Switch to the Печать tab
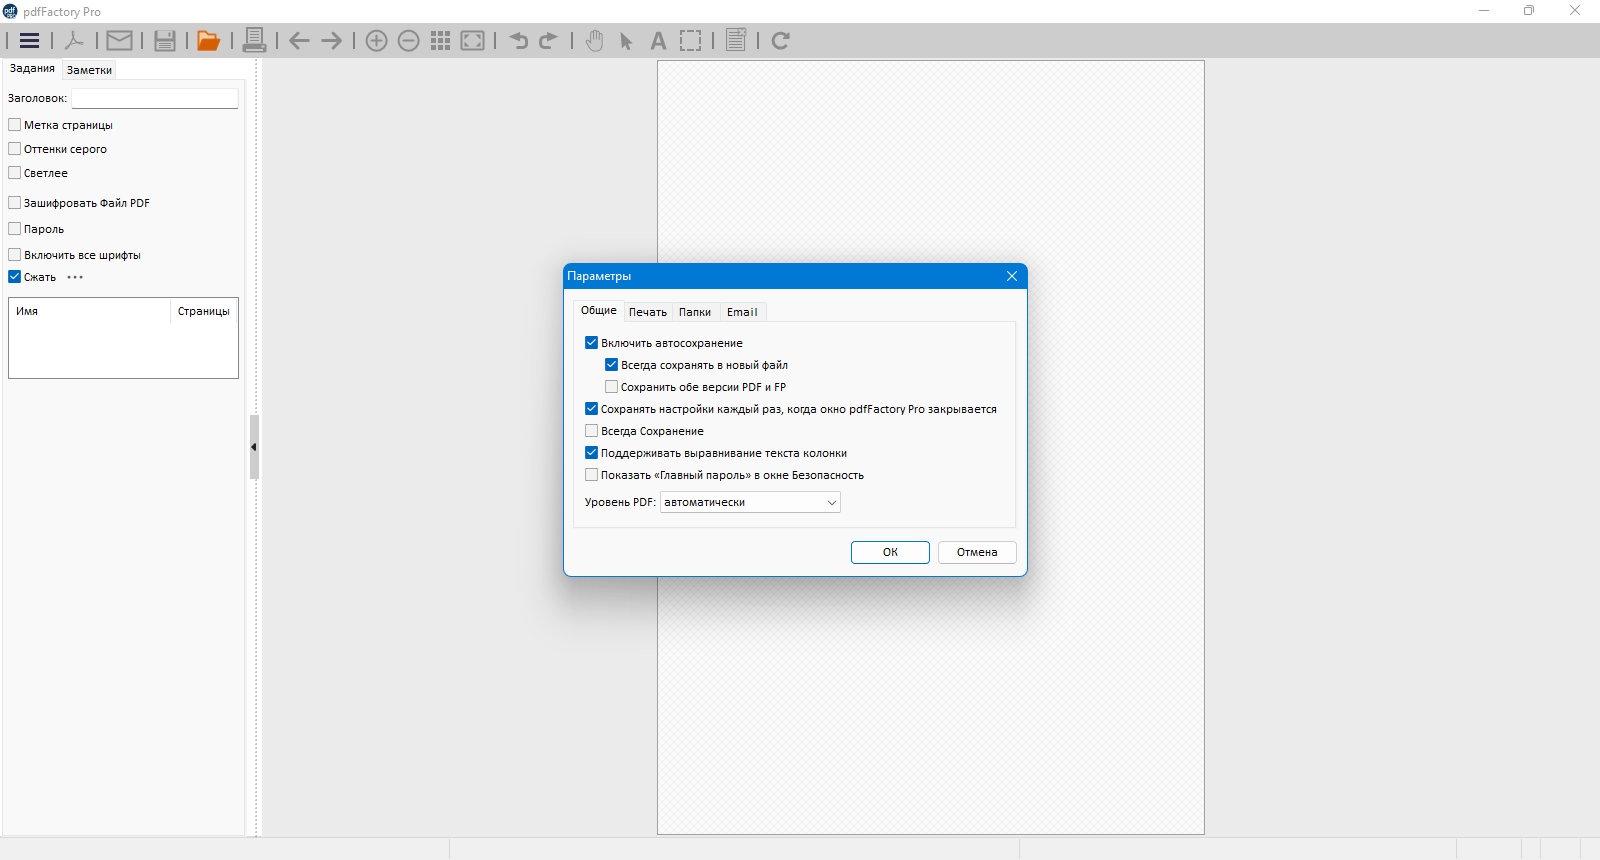1600x860 pixels. point(647,312)
